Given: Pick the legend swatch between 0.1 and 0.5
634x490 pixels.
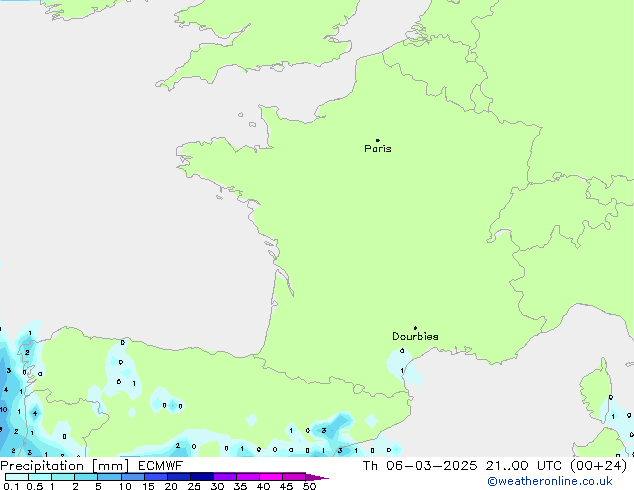Looking at the screenshot, I should [17, 477].
